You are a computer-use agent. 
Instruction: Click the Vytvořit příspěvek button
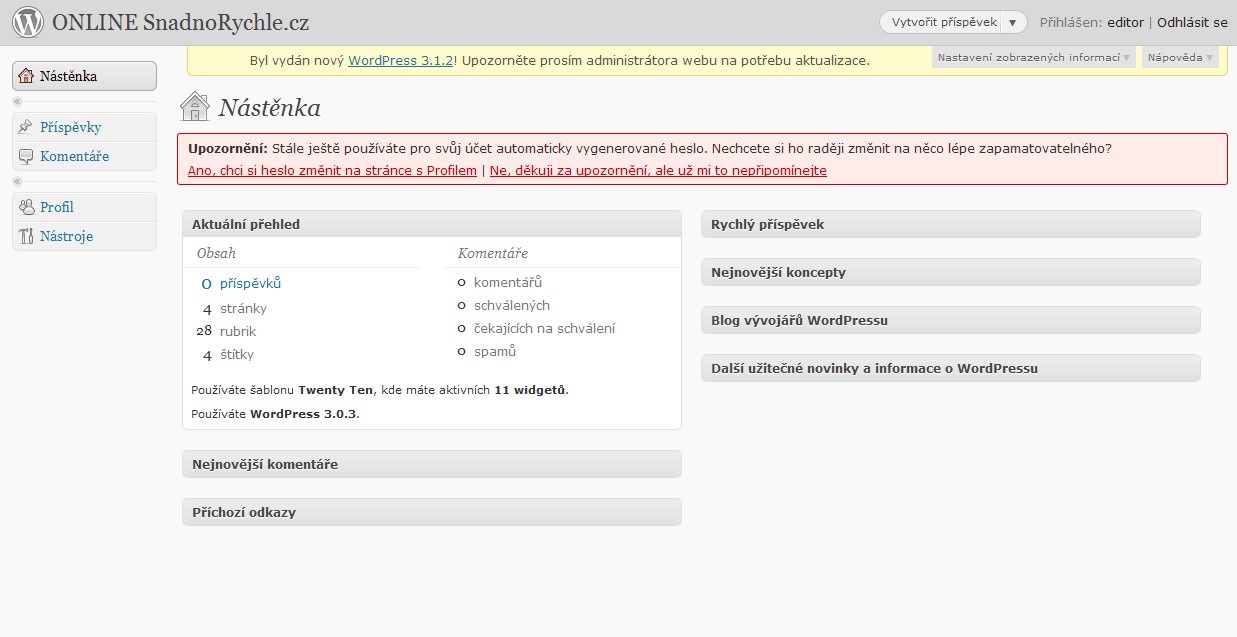point(944,22)
